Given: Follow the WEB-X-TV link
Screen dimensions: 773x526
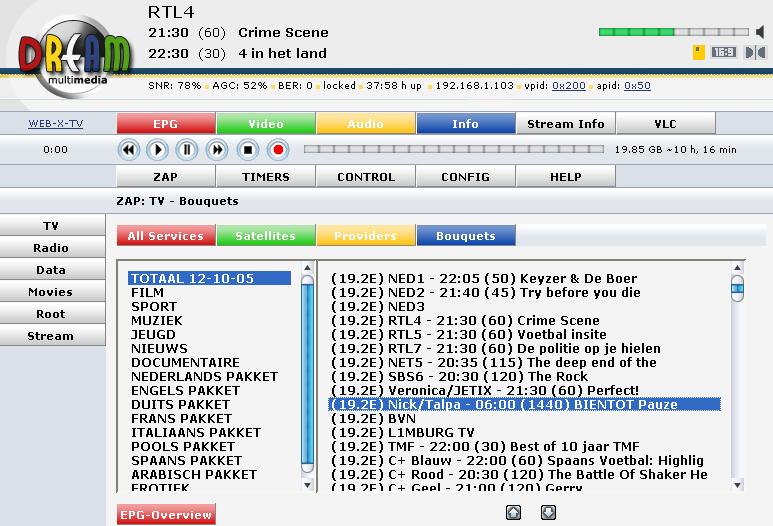Looking at the screenshot, I should click(x=56, y=124).
